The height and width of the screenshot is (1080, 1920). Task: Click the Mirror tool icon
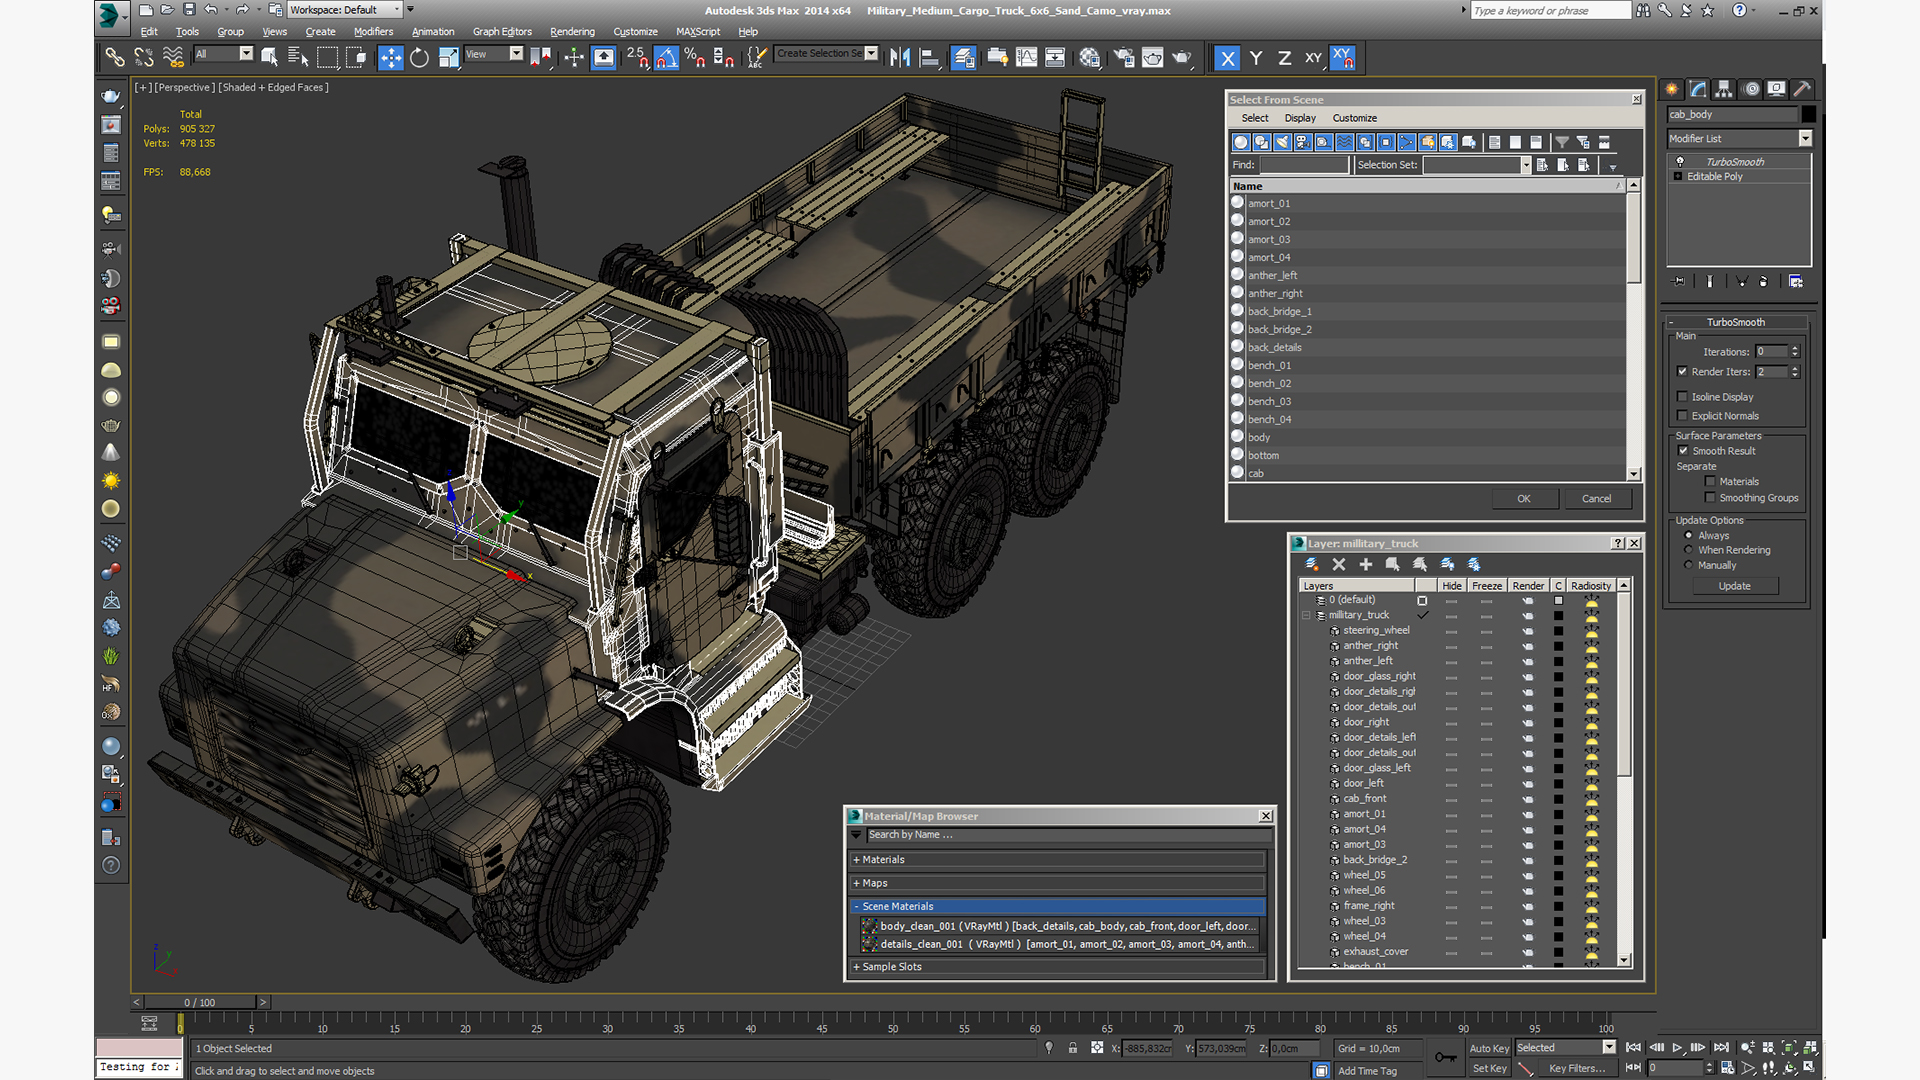900,58
